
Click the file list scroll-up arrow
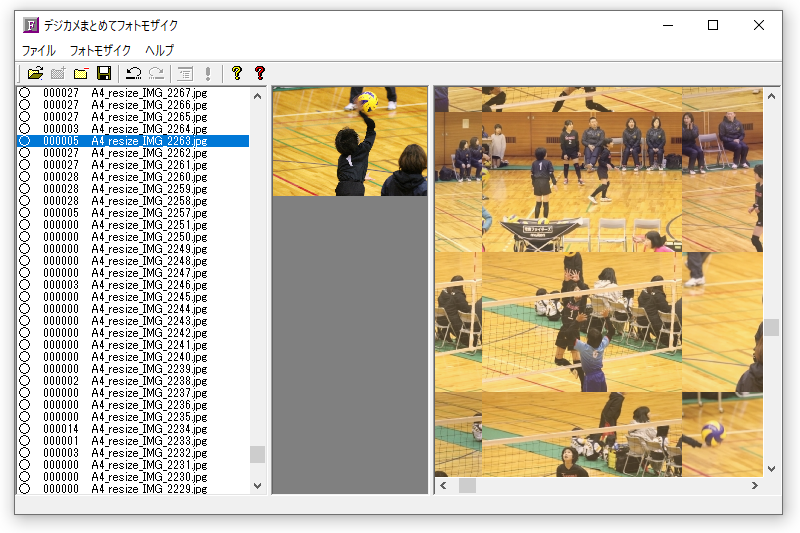click(x=258, y=96)
